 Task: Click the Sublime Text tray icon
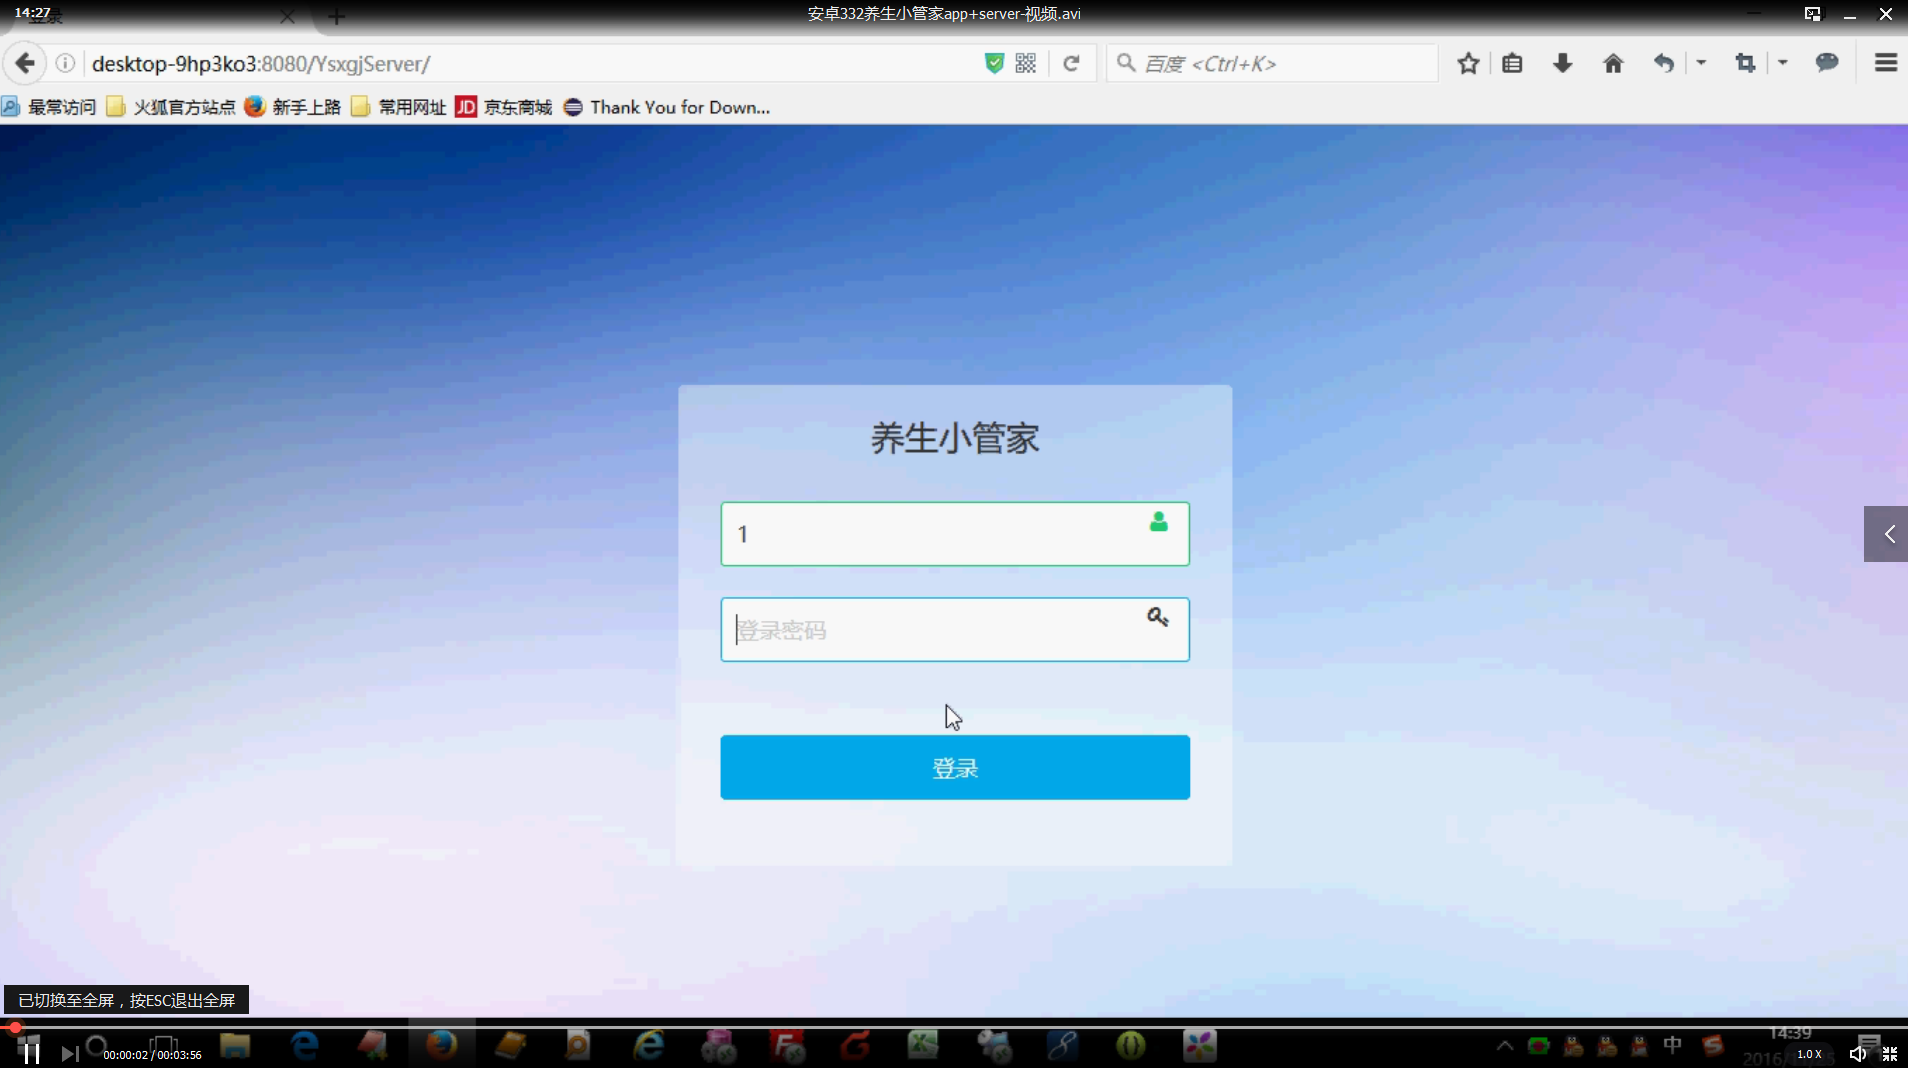point(1712,1047)
